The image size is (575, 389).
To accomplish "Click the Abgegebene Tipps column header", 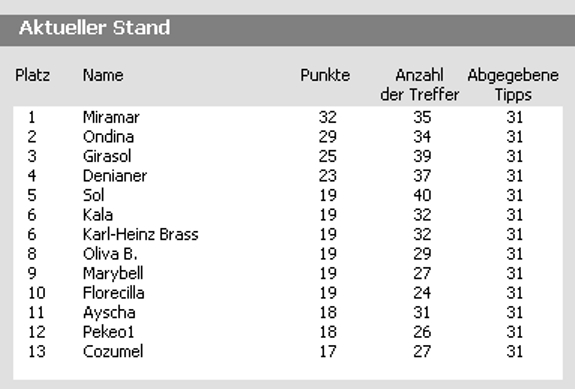I will pos(513,85).
